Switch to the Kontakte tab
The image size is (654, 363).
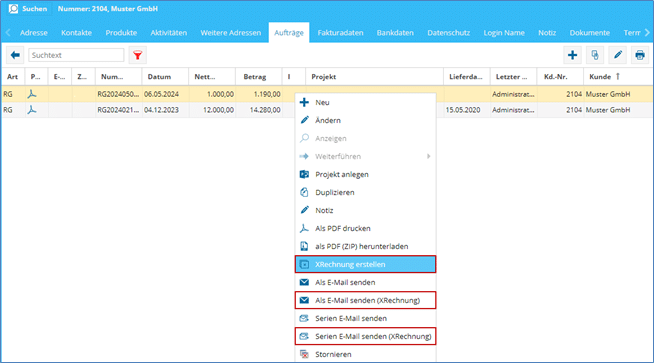pos(76,33)
